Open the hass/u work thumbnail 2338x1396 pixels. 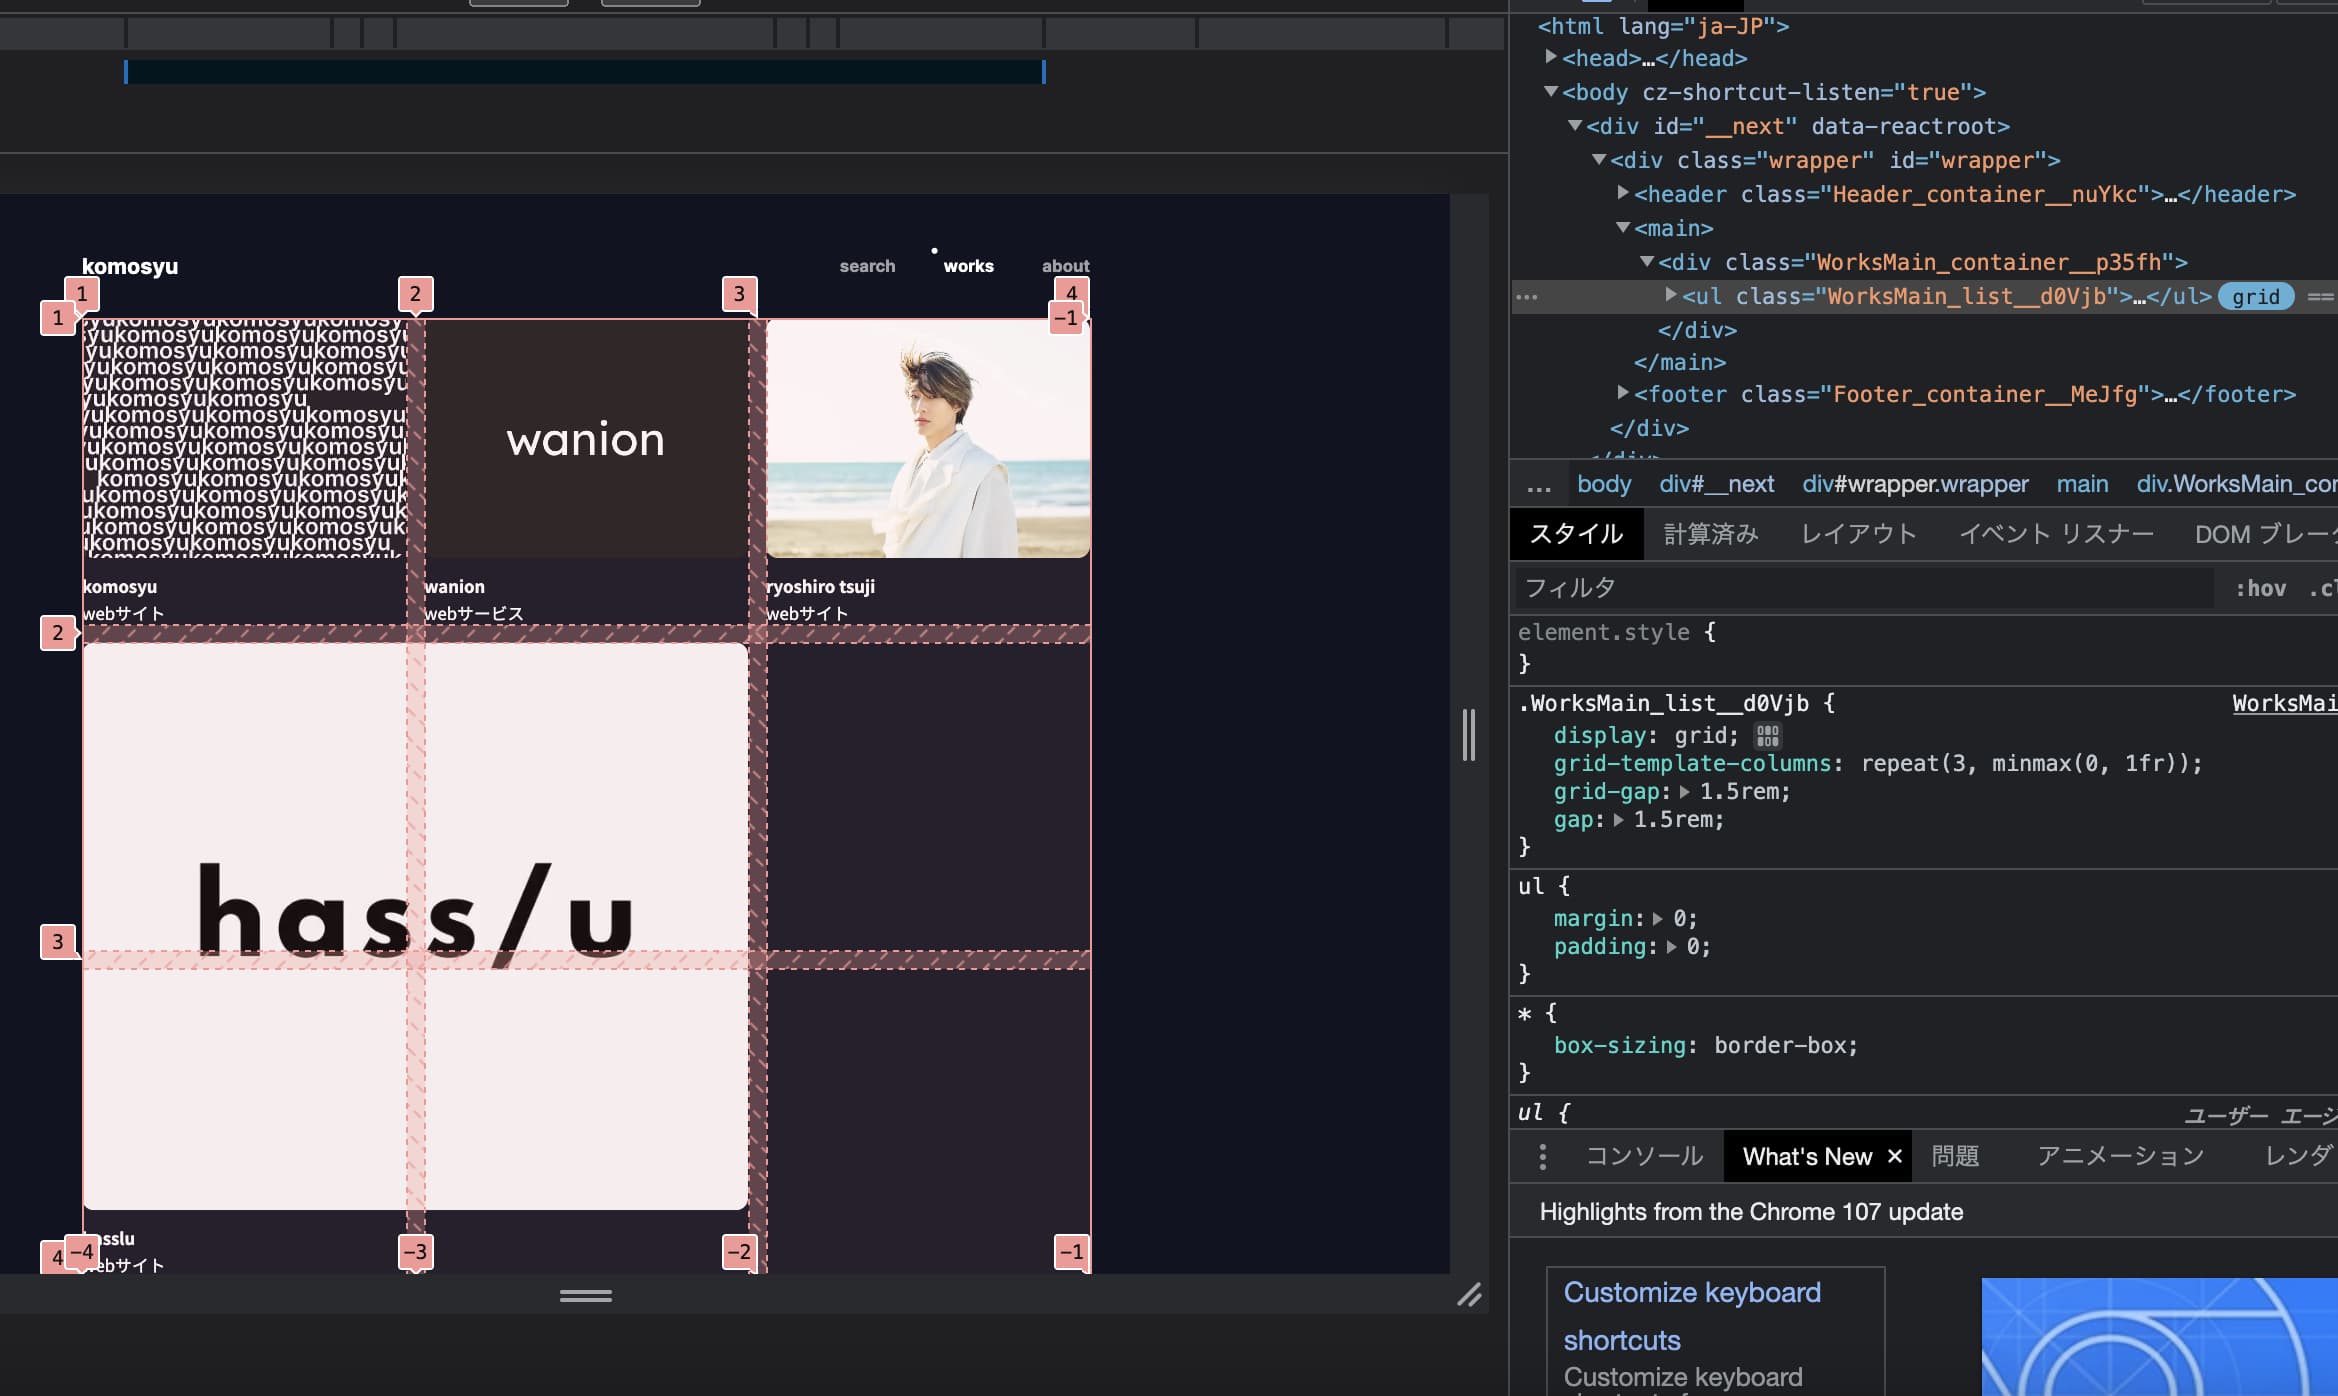[x=415, y=926]
